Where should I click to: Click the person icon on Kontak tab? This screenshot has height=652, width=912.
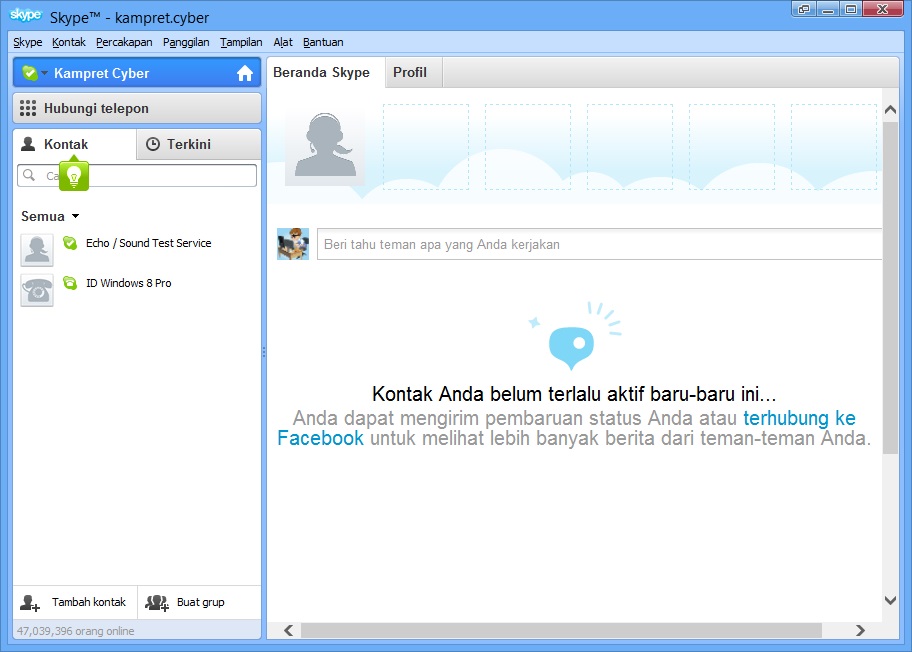pyautogui.click(x=28, y=144)
